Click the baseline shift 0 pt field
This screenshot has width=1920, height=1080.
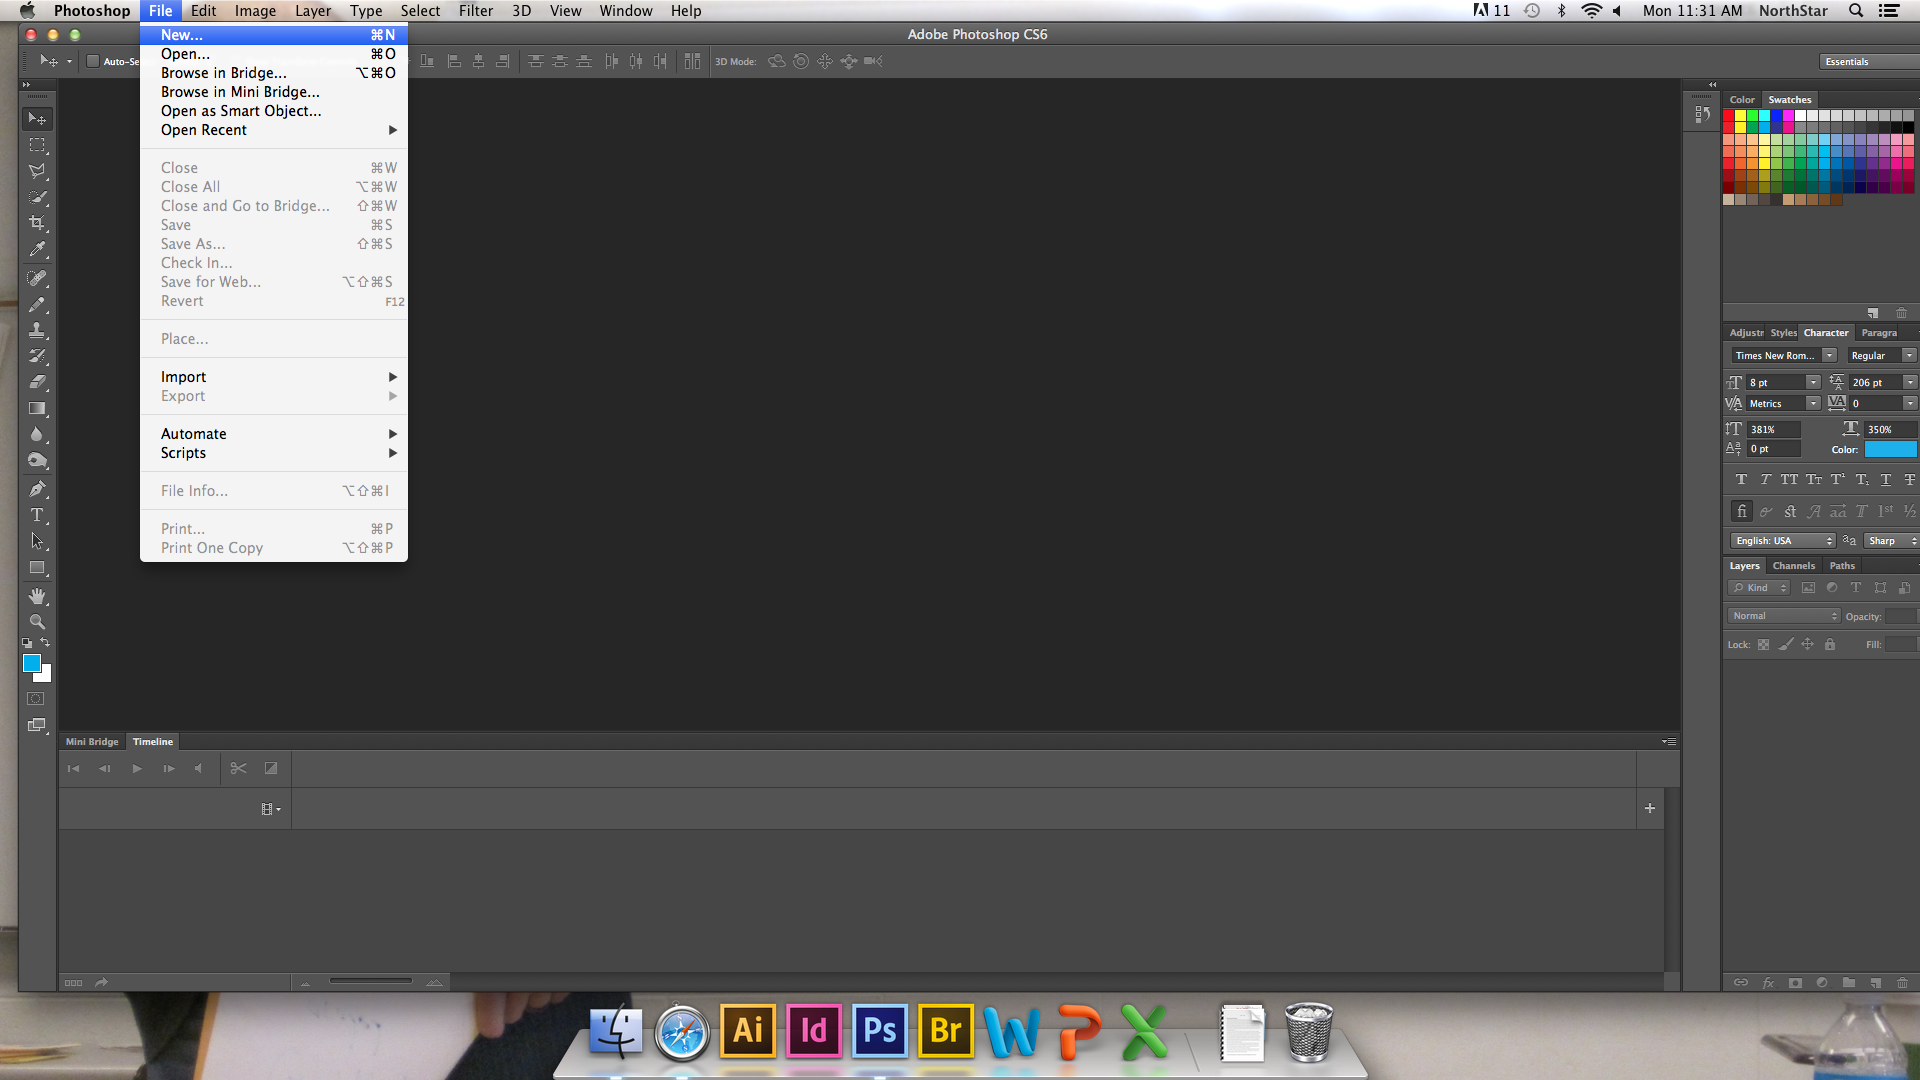coord(1774,449)
